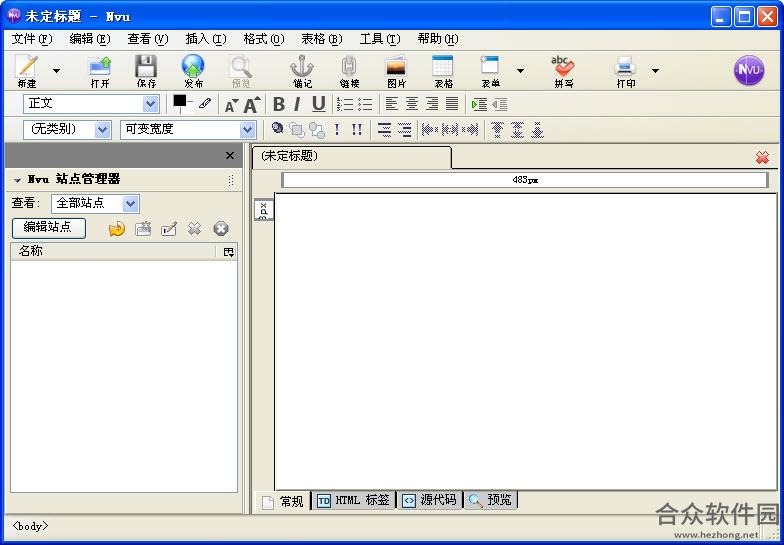Insert a table with the 表格 toolbar icon
784x545 pixels.
(x=443, y=71)
